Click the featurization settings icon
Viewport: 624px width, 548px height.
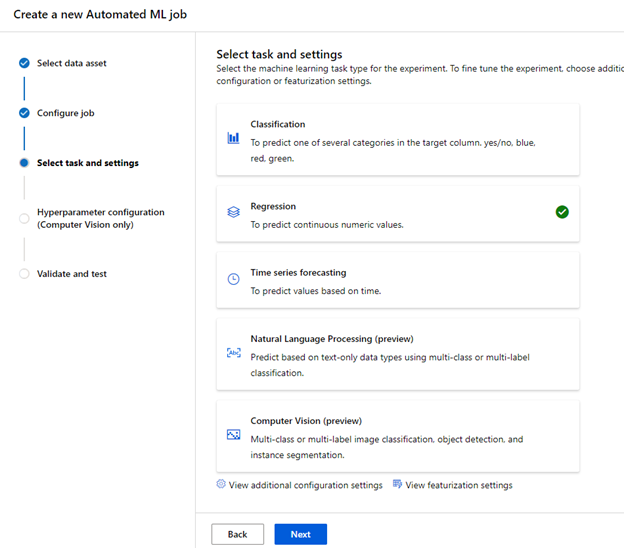tap(397, 484)
